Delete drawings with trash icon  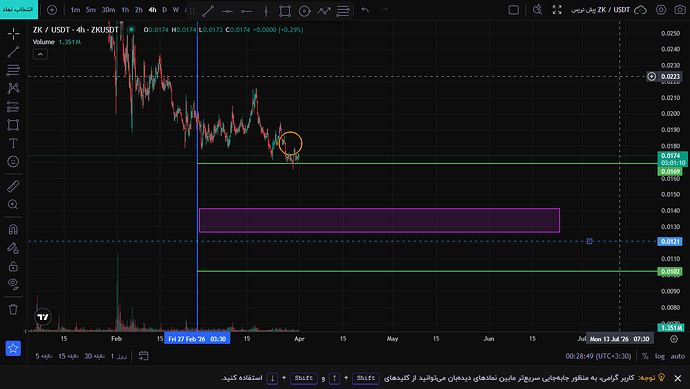click(13, 309)
